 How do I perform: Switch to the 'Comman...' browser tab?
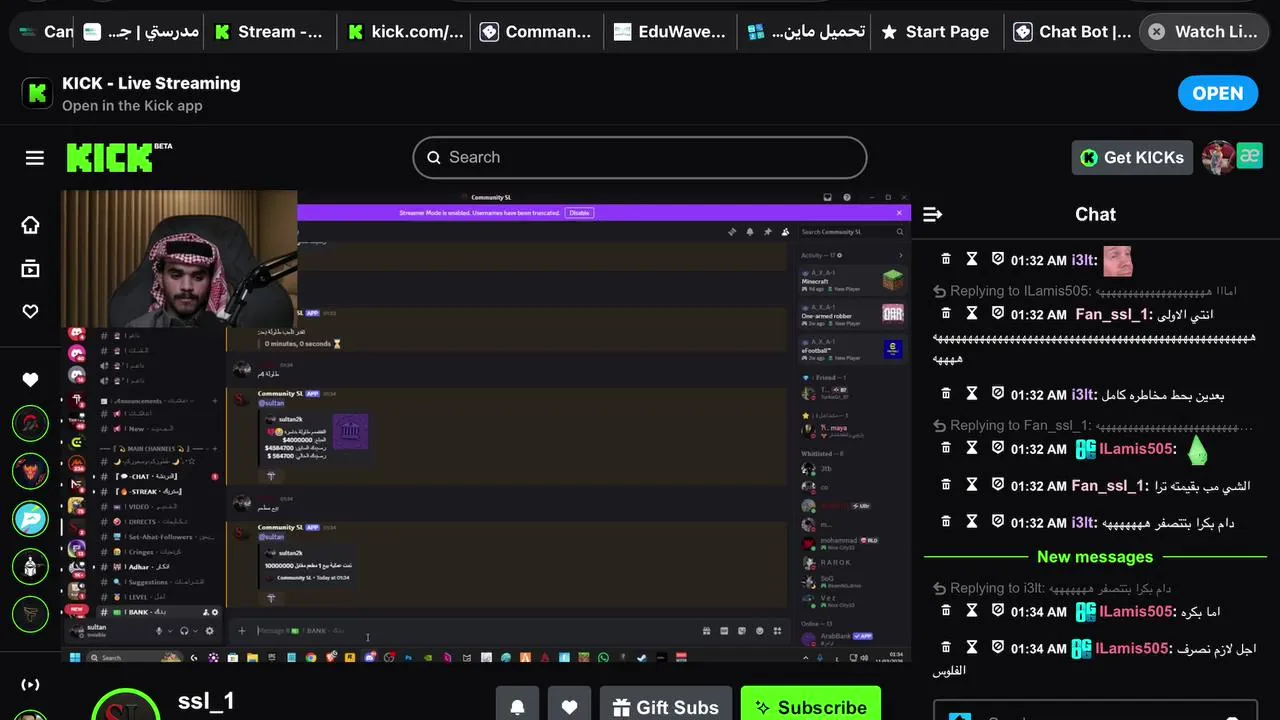pyautogui.click(x=537, y=32)
